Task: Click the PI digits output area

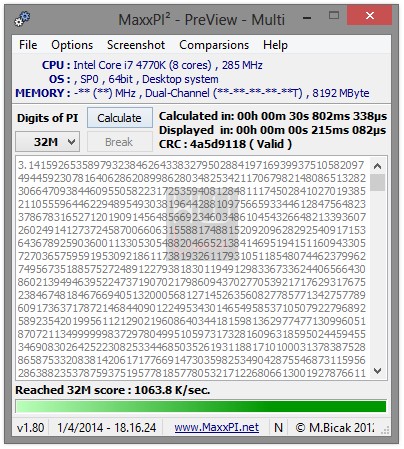Action: click(x=192, y=269)
